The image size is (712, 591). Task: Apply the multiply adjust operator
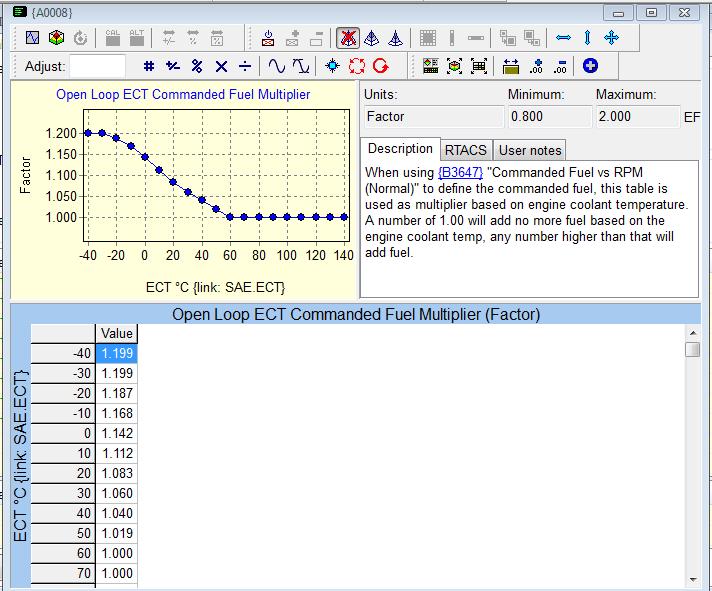221,66
